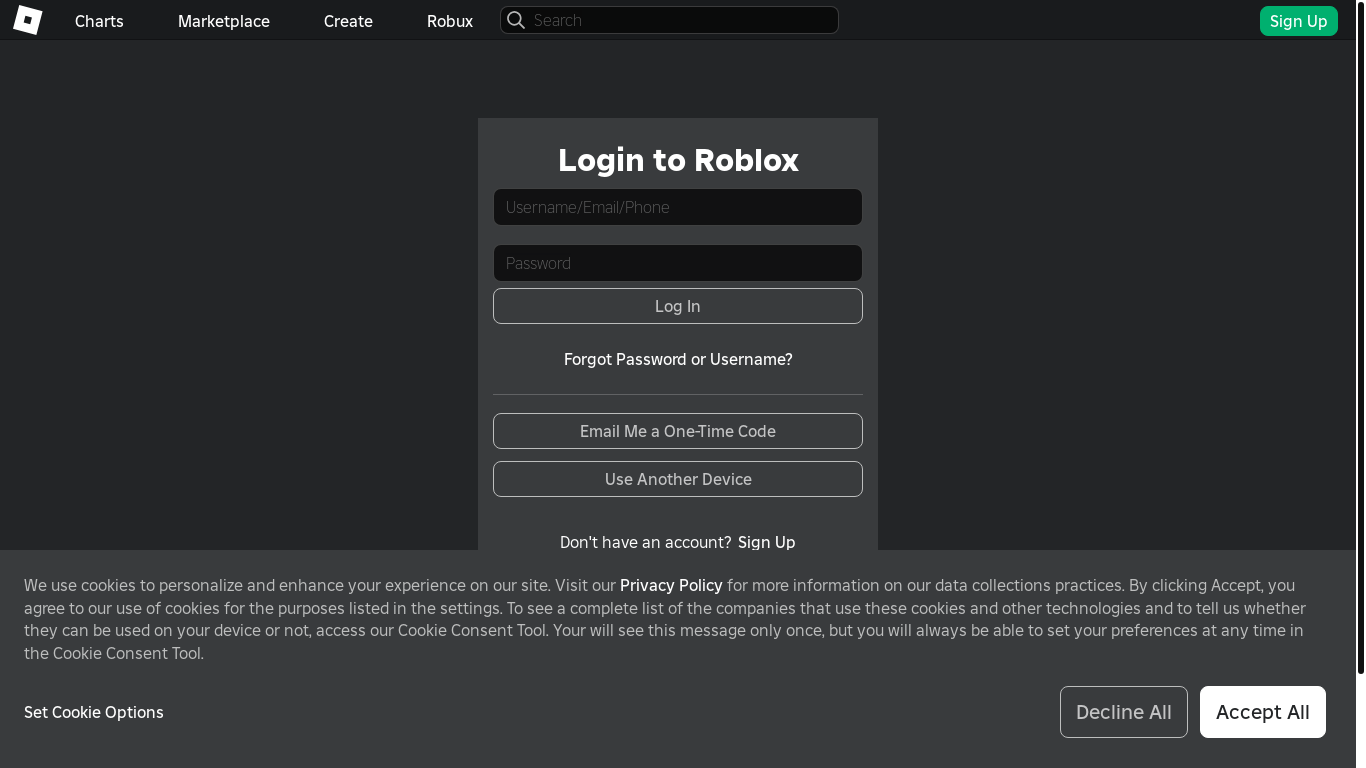Image resolution: width=1366 pixels, height=768 pixels.
Task: Open the Marketplace nav item
Action: tap(224, 21)
